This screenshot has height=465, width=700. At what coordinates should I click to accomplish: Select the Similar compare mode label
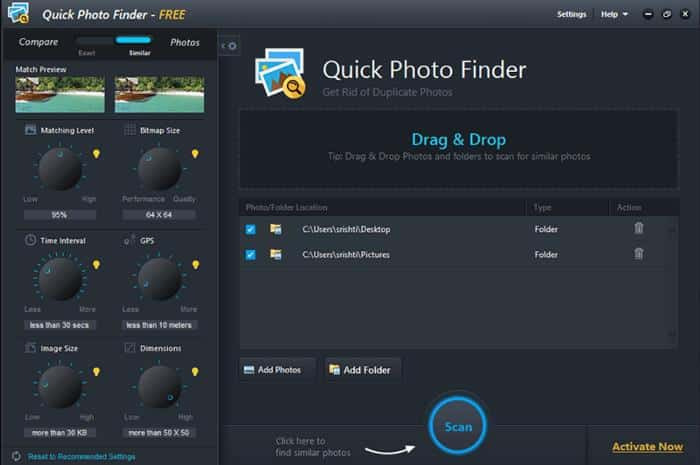pos(140,53)
